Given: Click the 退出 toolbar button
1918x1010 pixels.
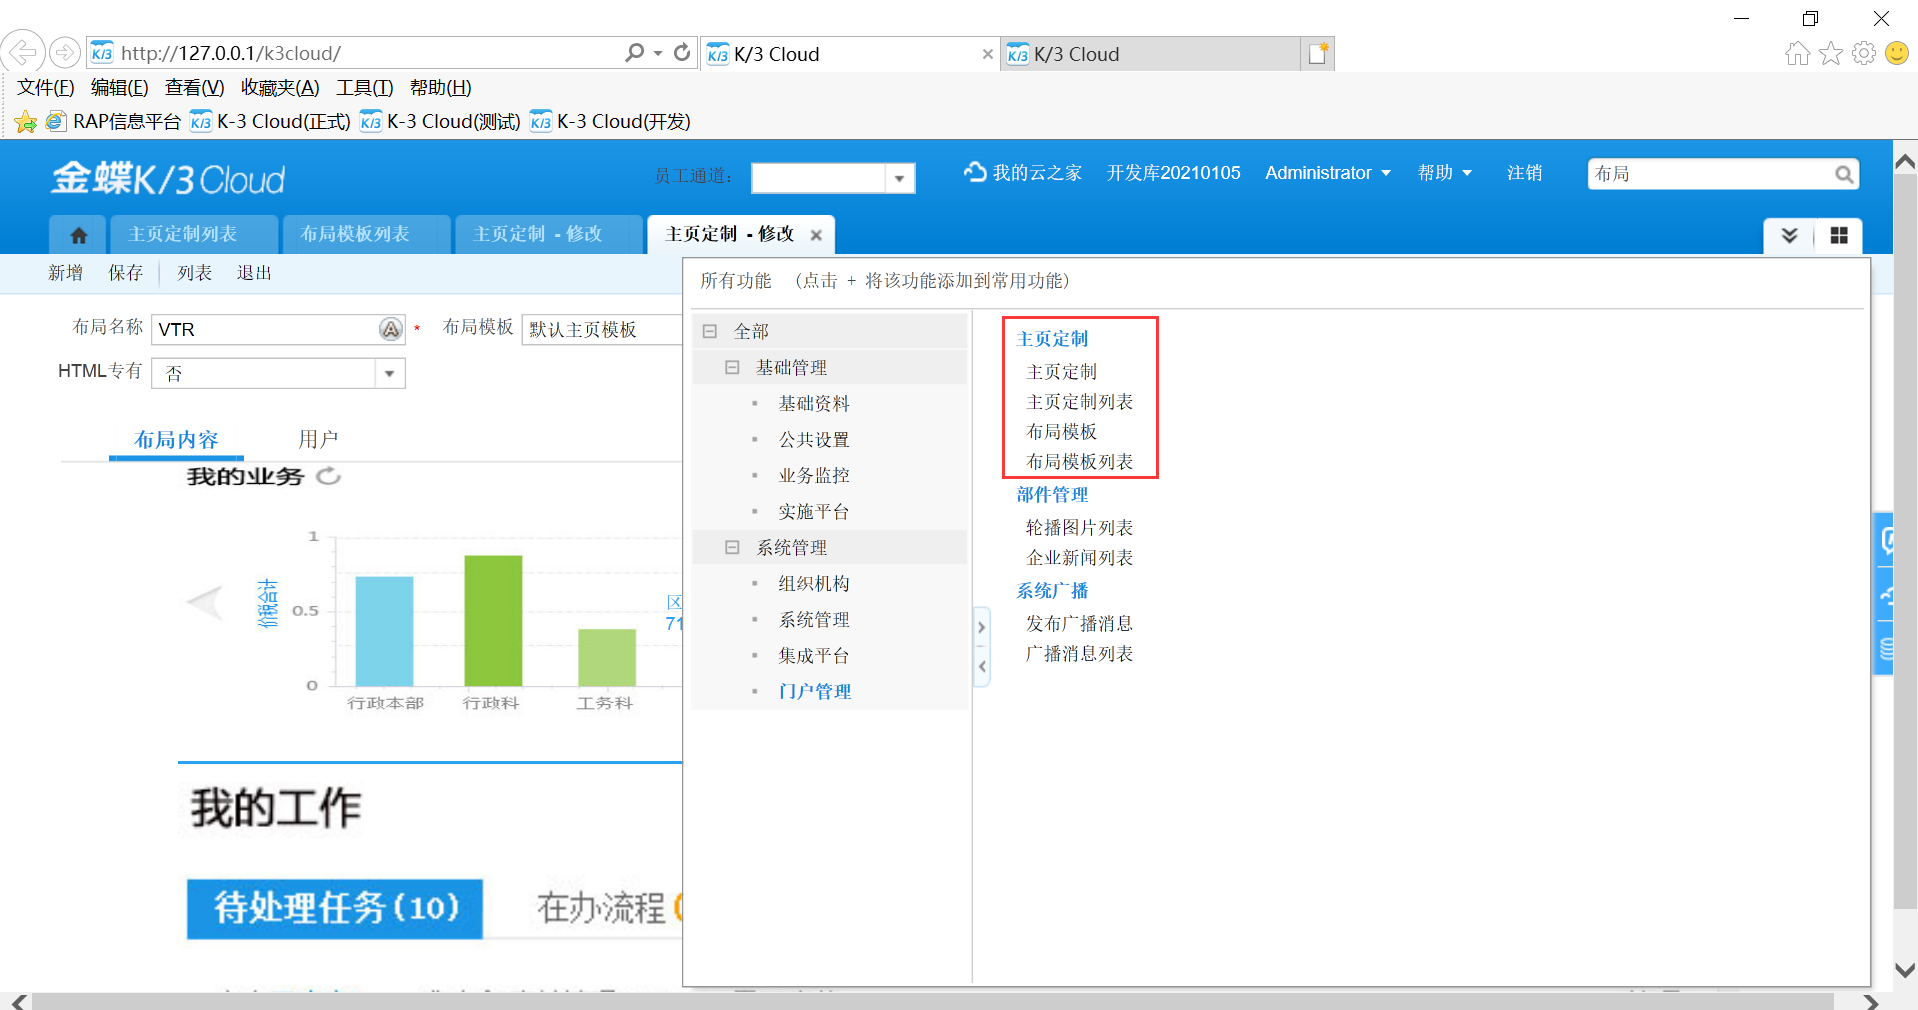Looking at the screenshot, I should tap(254, 273).
